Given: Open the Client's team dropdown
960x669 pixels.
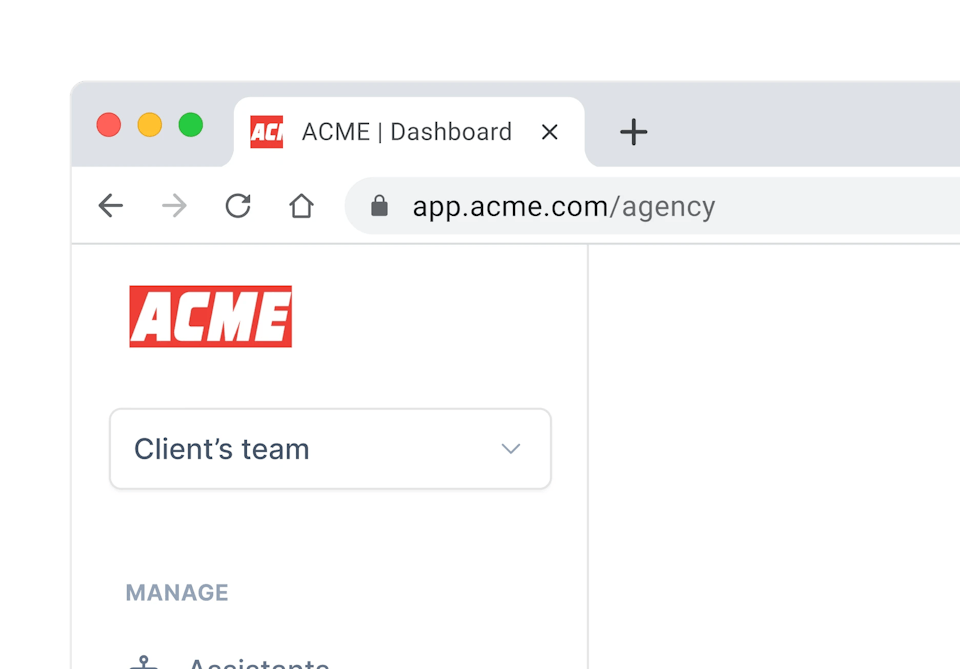Looking at the screenshot, I should 331,449.
